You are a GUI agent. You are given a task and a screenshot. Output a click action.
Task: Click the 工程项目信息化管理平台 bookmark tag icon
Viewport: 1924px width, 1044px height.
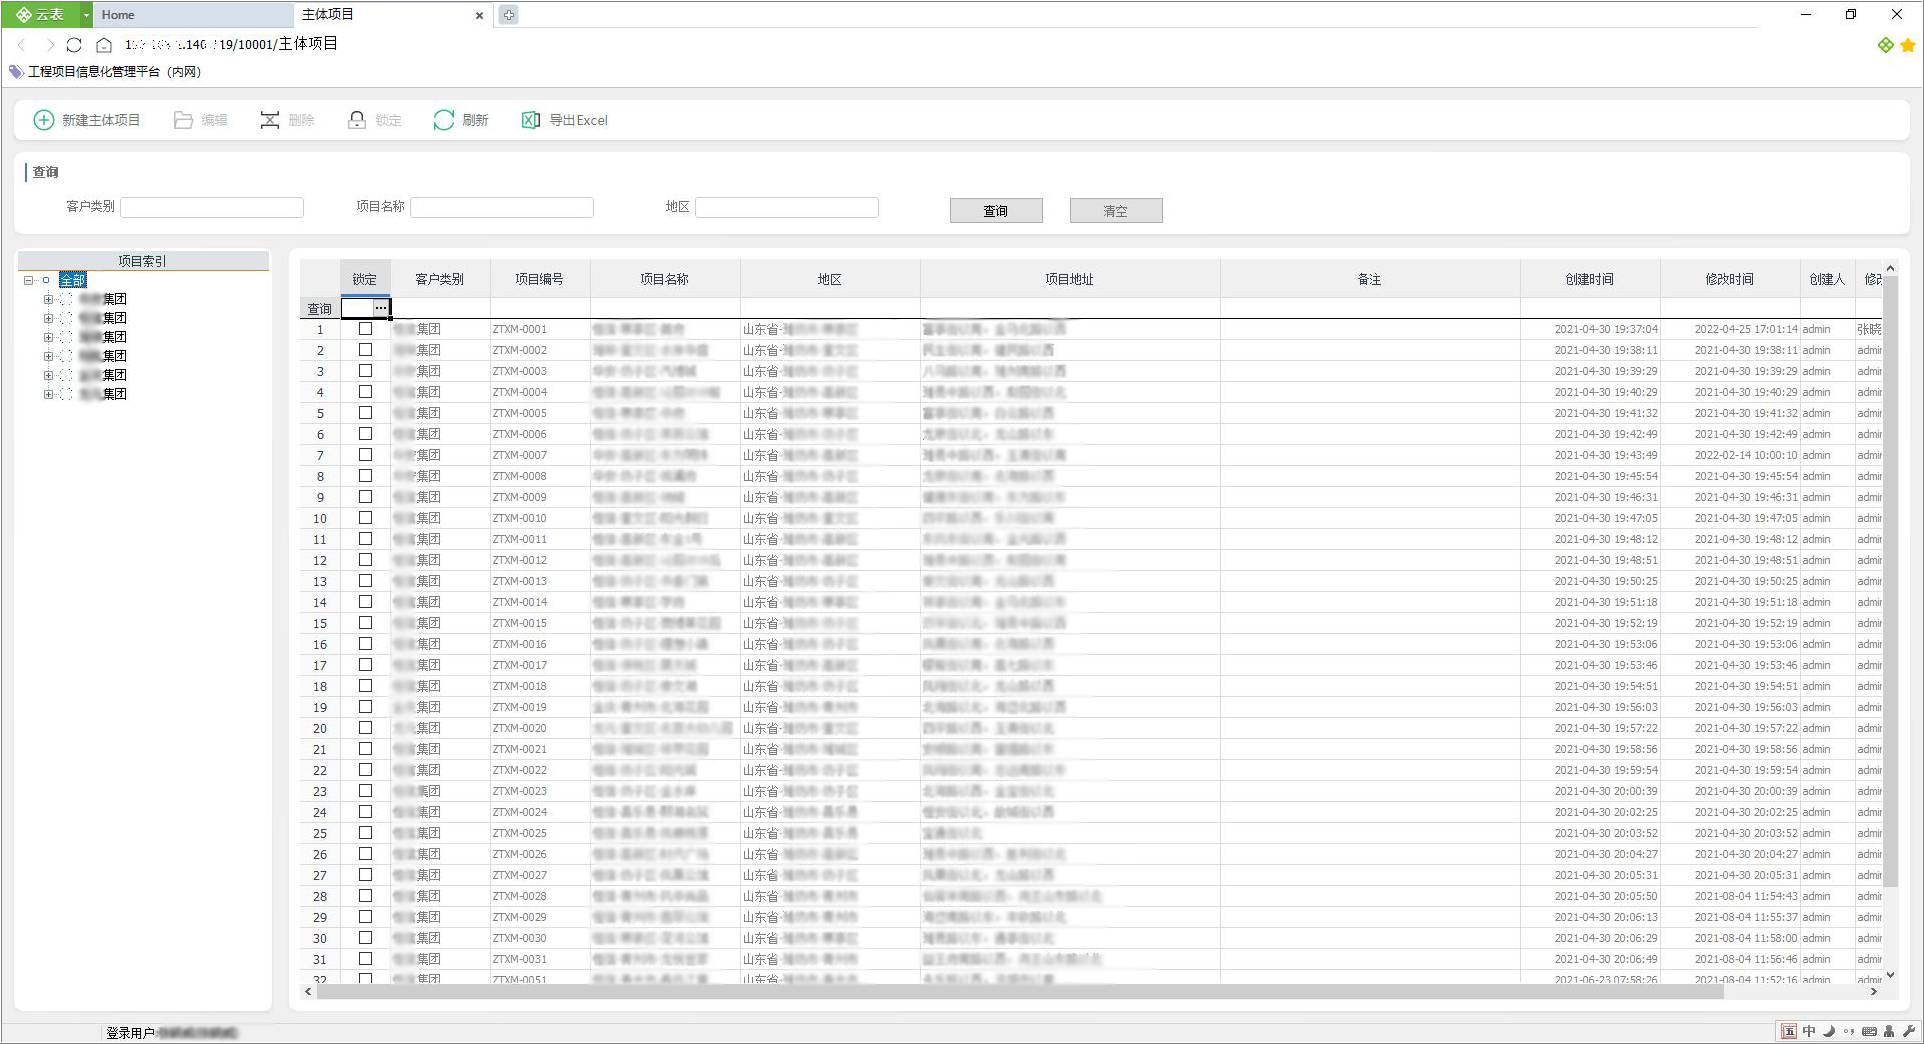coord(16,72)
